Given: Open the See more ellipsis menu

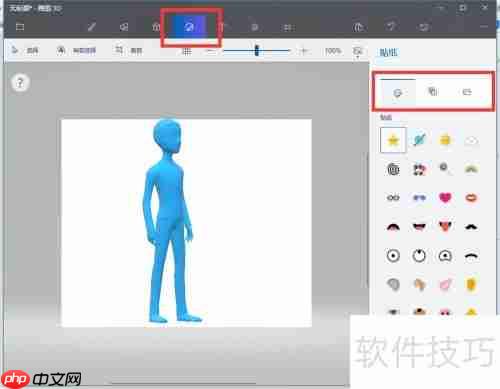Looking at the screenshot, I should (x=484, y=26).
